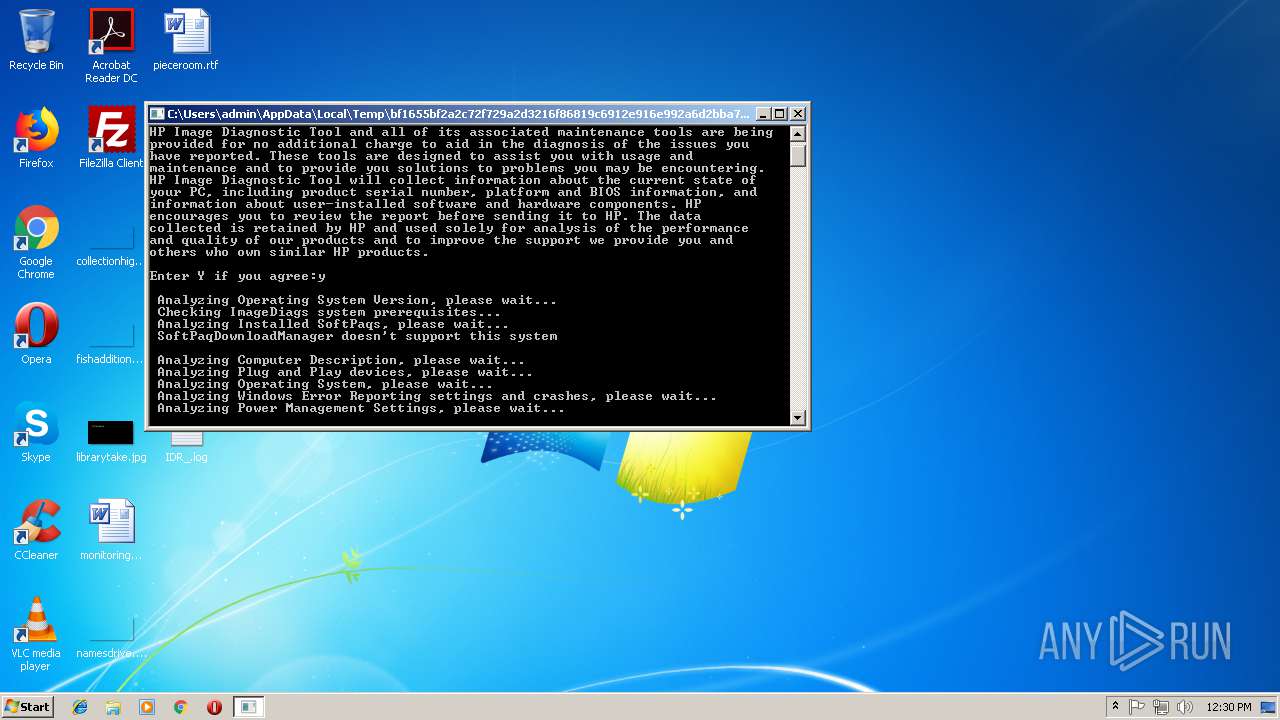Viewport: 1280px width, 720px height.
Task: Open console window system menu icon
Action: click(157, 114)
